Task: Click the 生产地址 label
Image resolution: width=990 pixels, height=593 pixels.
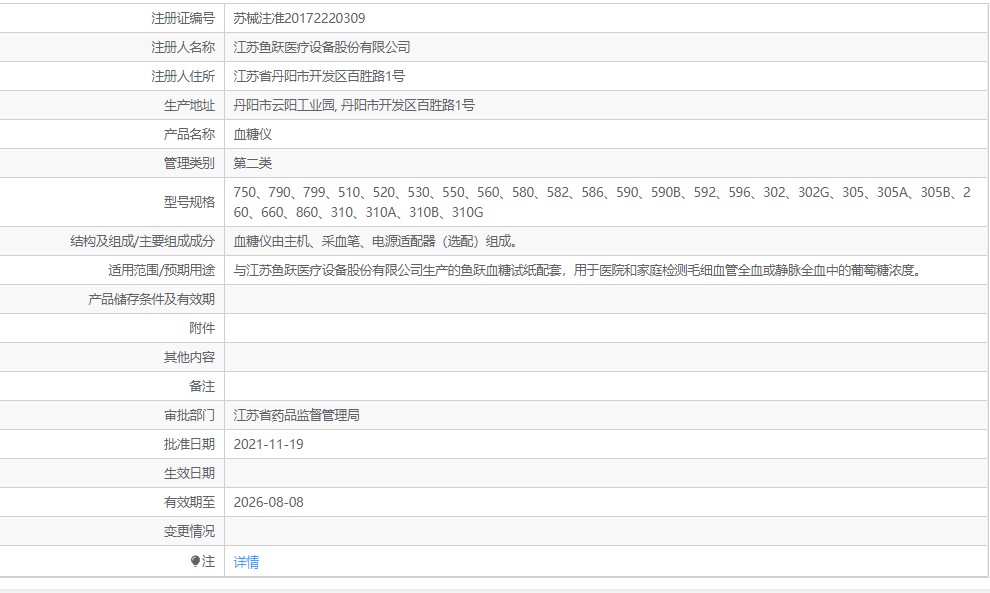Action: click(189, 105)
